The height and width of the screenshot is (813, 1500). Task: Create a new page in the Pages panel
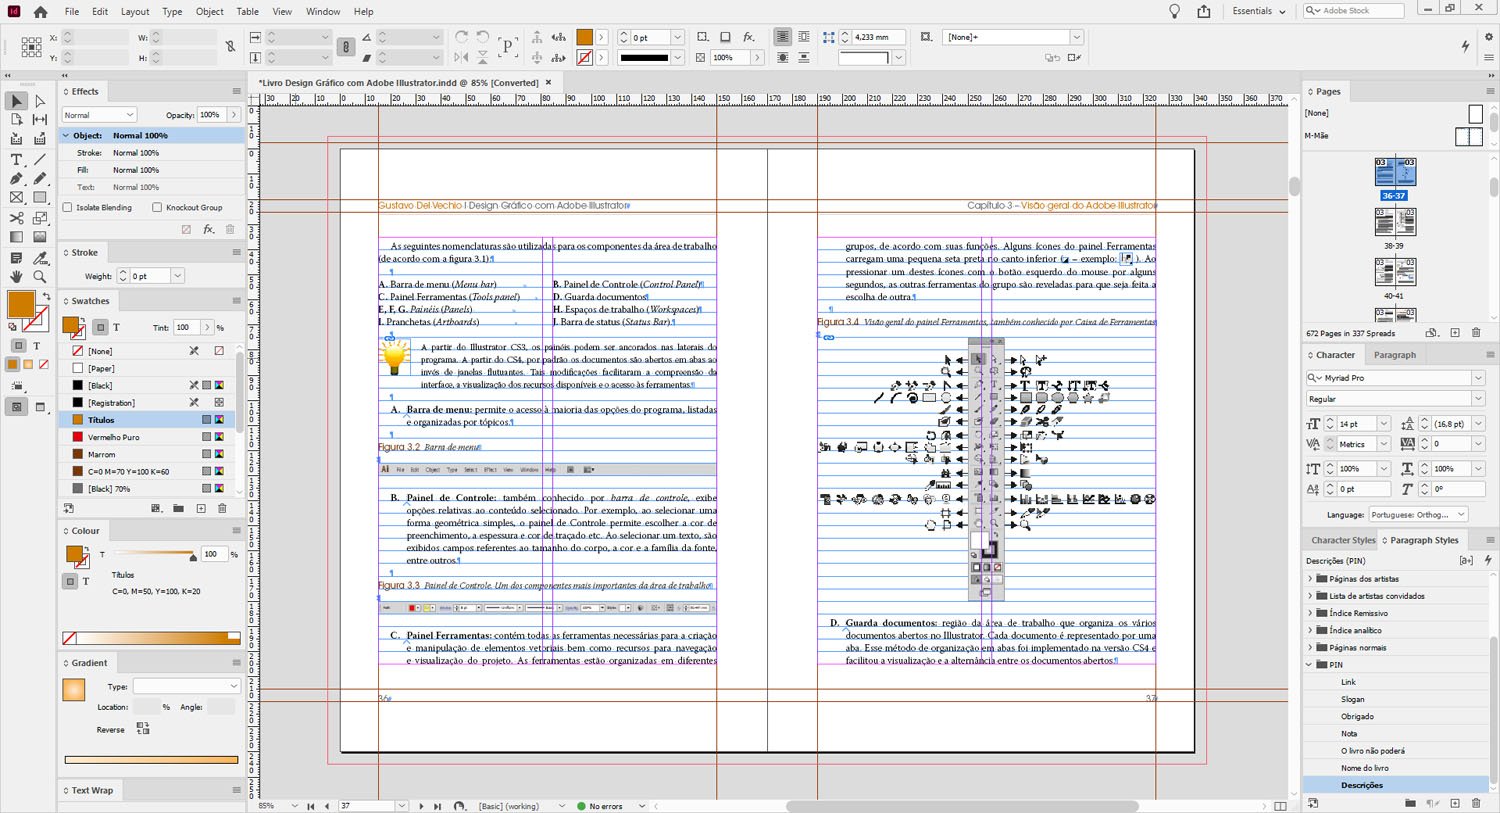[x=1455, y=333]
